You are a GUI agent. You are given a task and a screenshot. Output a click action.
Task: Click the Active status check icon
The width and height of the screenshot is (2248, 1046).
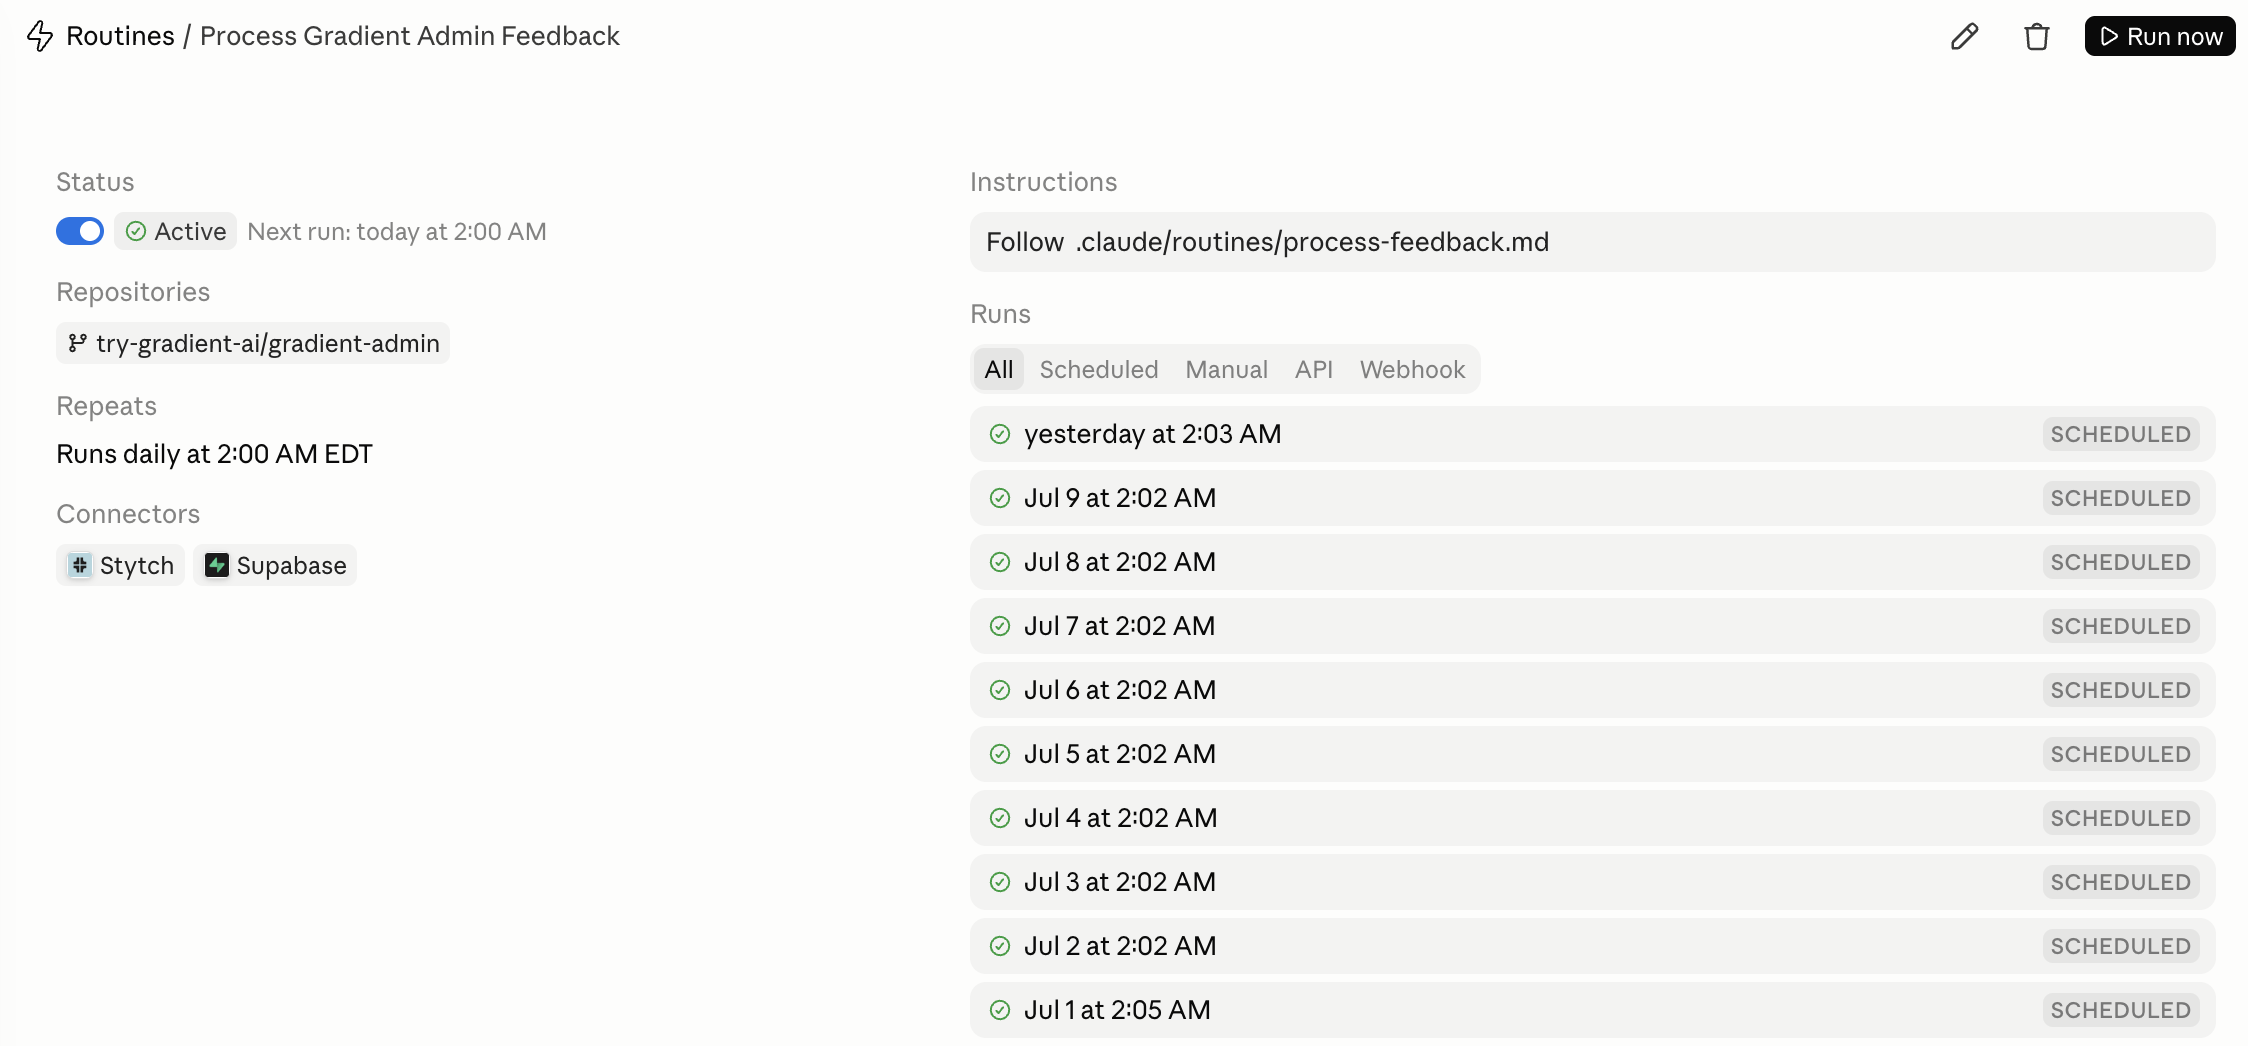[x=136, y=231]
